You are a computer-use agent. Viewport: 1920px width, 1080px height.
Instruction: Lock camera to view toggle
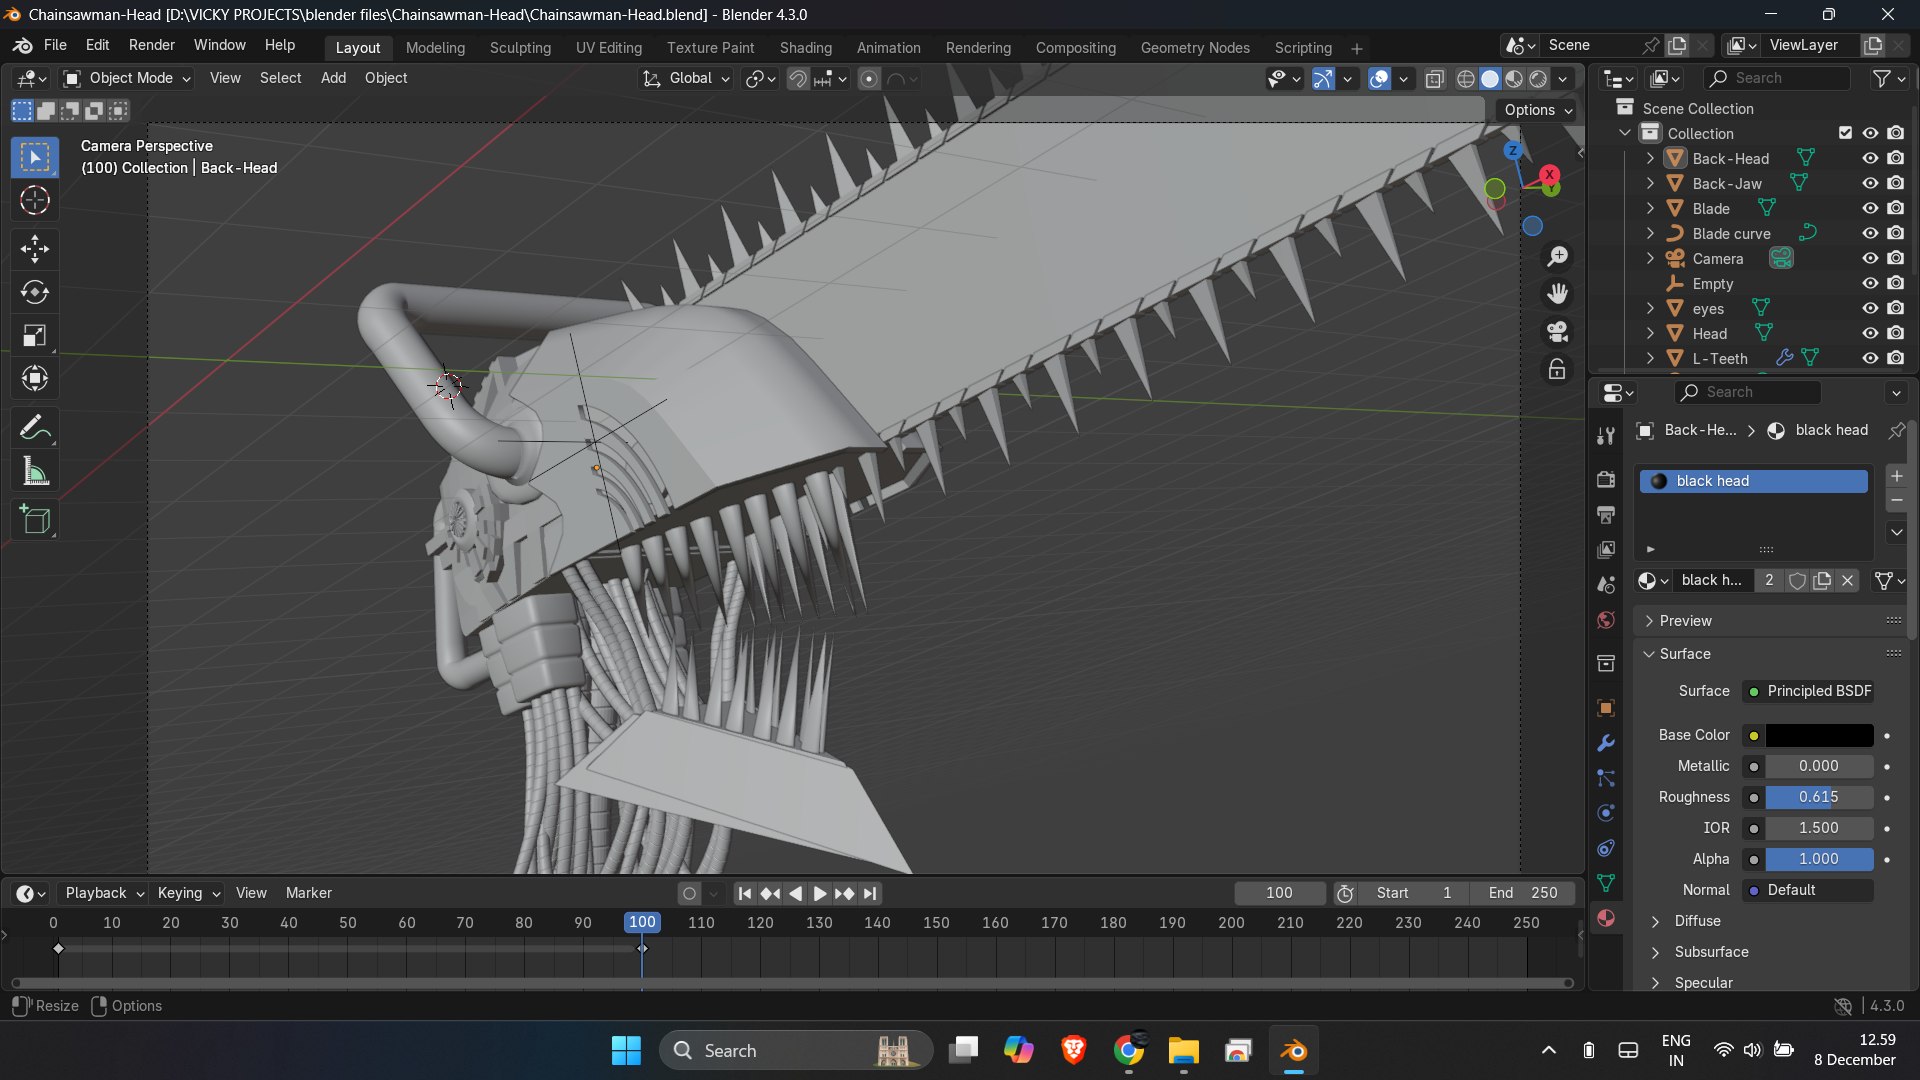click(x=1557, y=370)
